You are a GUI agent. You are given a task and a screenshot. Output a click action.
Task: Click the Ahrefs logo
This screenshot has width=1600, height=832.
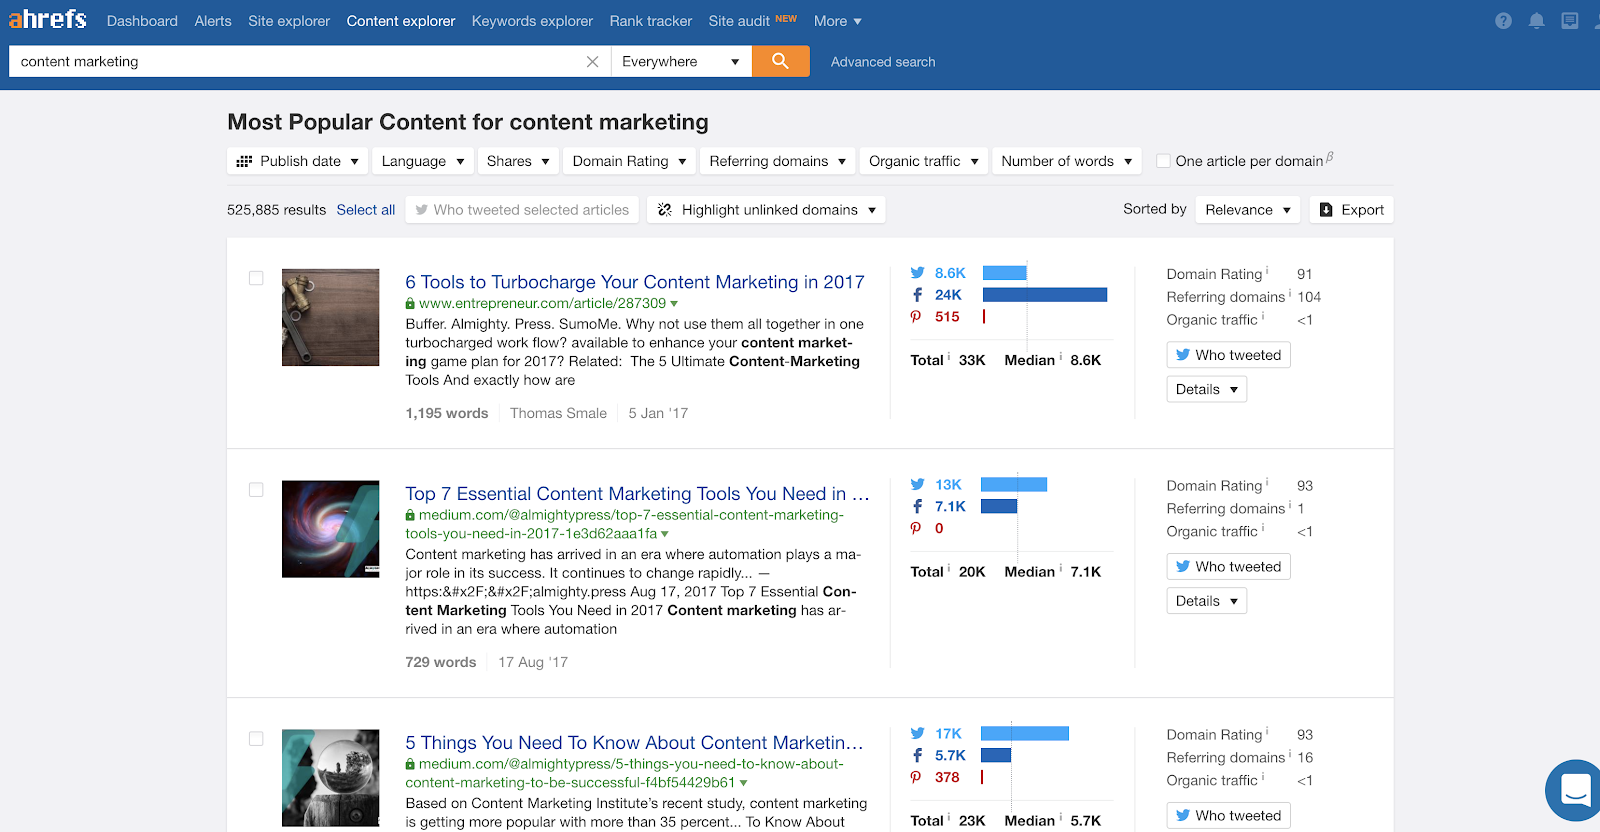pyautogui.click(x=48, y=20)
